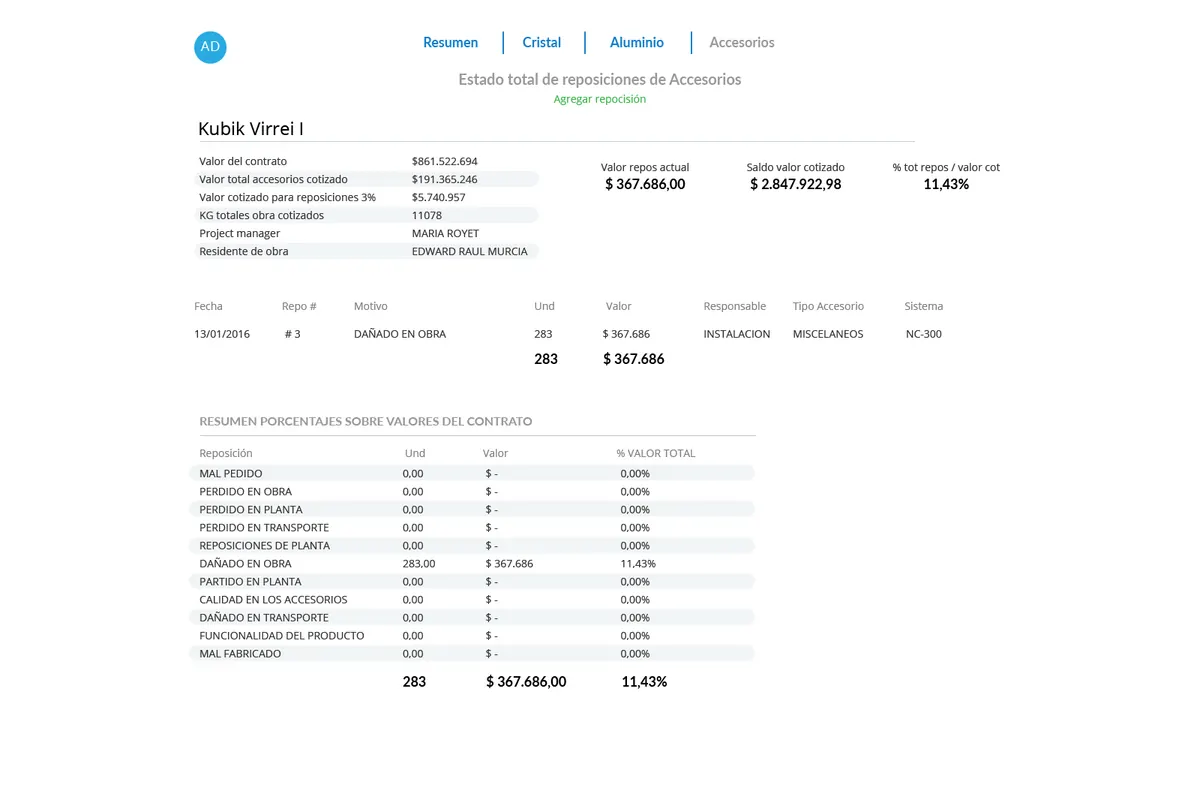Click the Responsable column header
This screenshot has width=1200, height=794.
click(735, 306)
